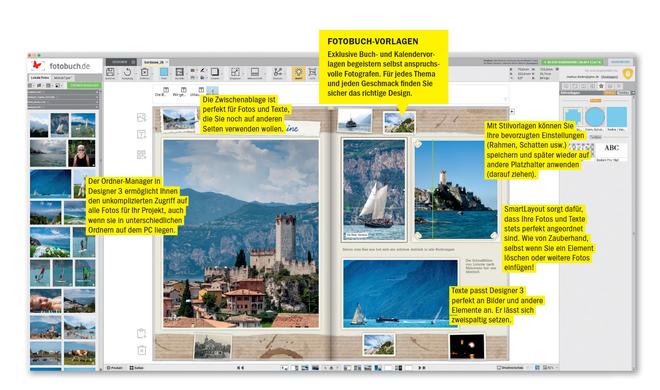660x390 pixels.
Task: Select the sleeping baby thumbnail in photo panel
Action: point(45,300)
